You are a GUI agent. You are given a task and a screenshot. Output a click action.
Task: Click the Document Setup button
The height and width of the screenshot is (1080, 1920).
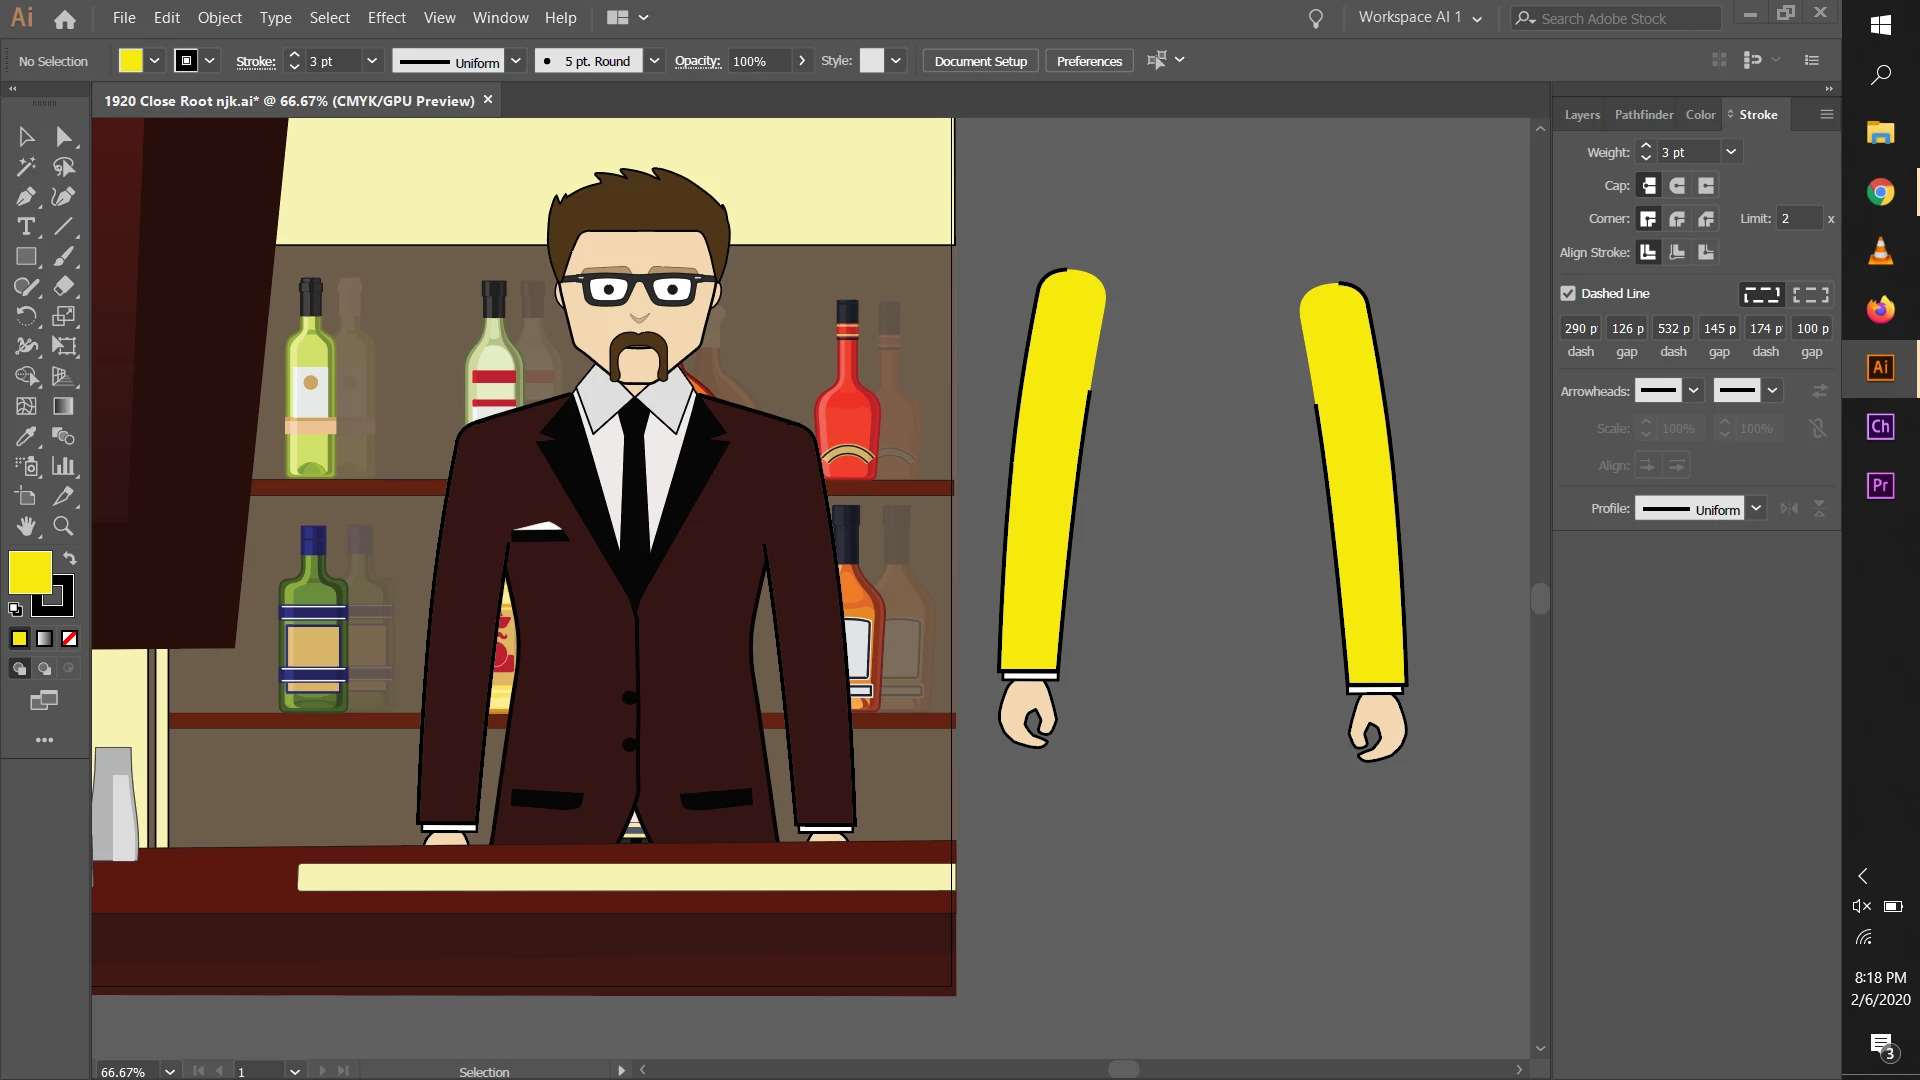coord(980,61)
